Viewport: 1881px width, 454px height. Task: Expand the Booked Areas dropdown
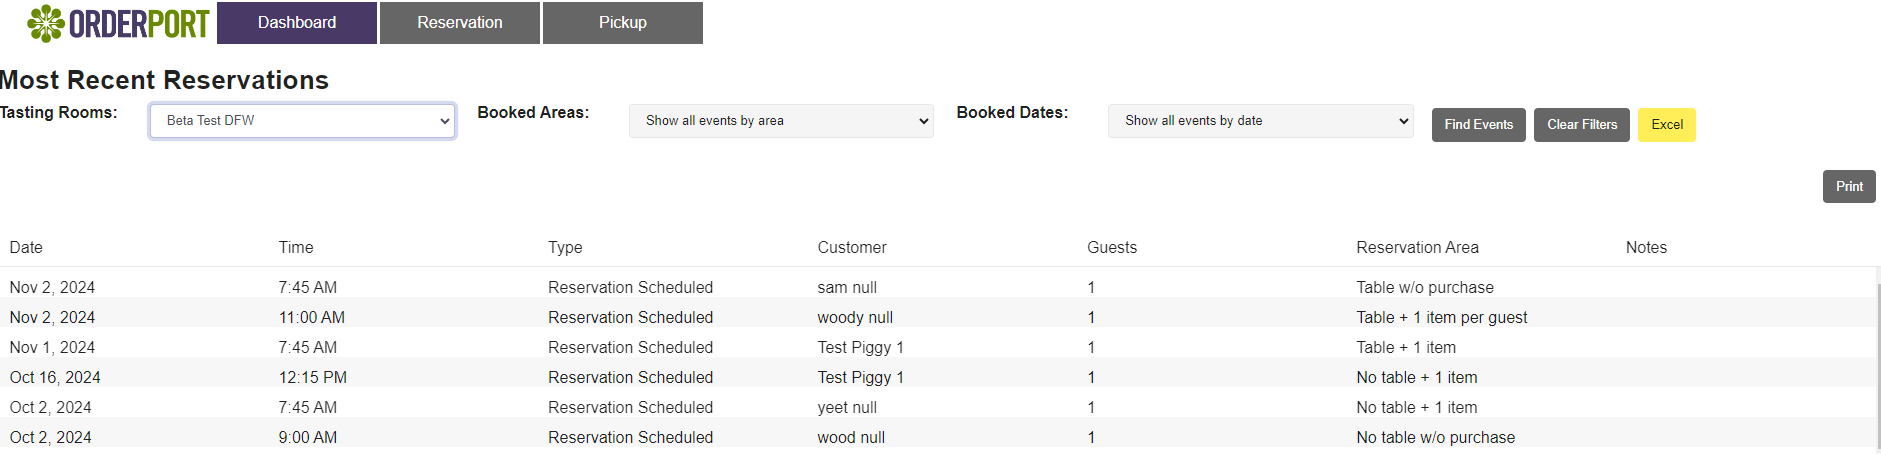(781, 121)
